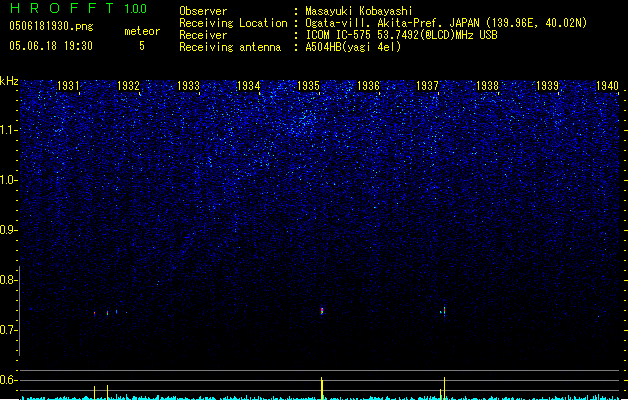
Task: Click the 0.9 frequency axis label
Action: coord(8,230)
